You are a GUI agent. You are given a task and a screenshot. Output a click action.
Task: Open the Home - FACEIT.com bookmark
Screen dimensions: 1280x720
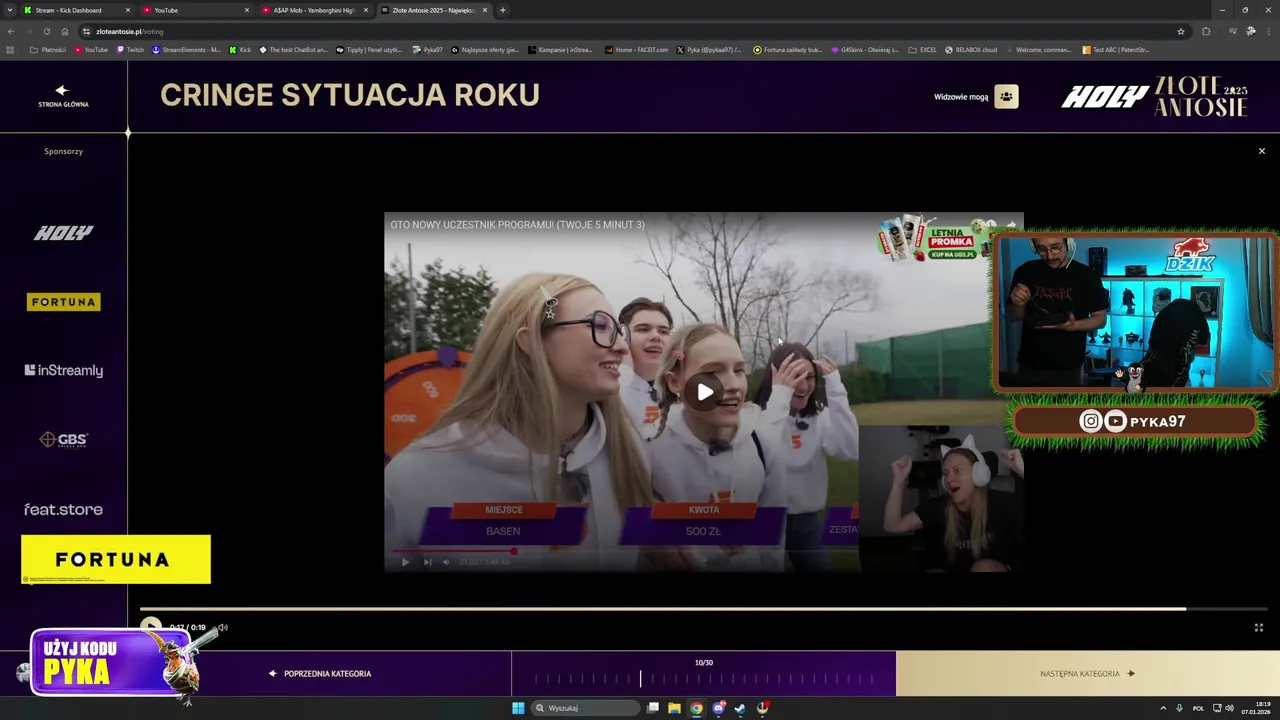point(636,49)
